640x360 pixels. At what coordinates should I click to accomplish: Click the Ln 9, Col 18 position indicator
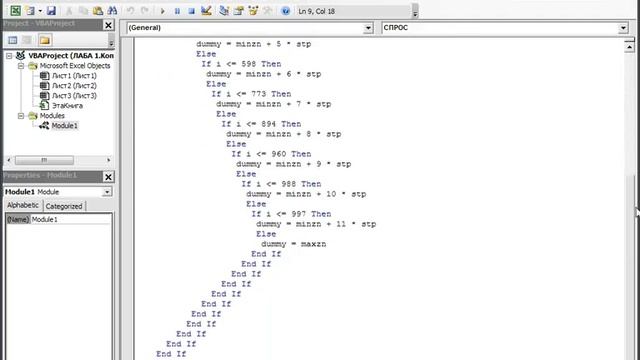(x=316, y=11)
